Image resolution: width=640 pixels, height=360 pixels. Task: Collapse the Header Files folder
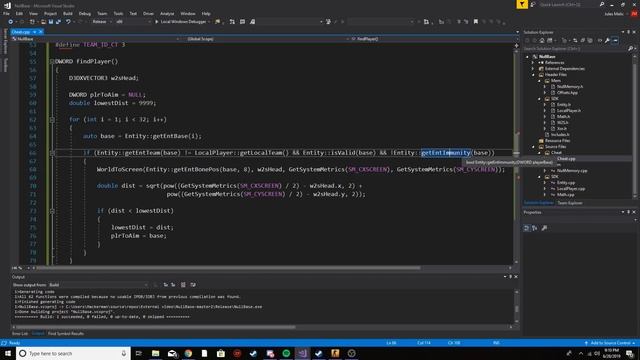(x=533, y=75)
